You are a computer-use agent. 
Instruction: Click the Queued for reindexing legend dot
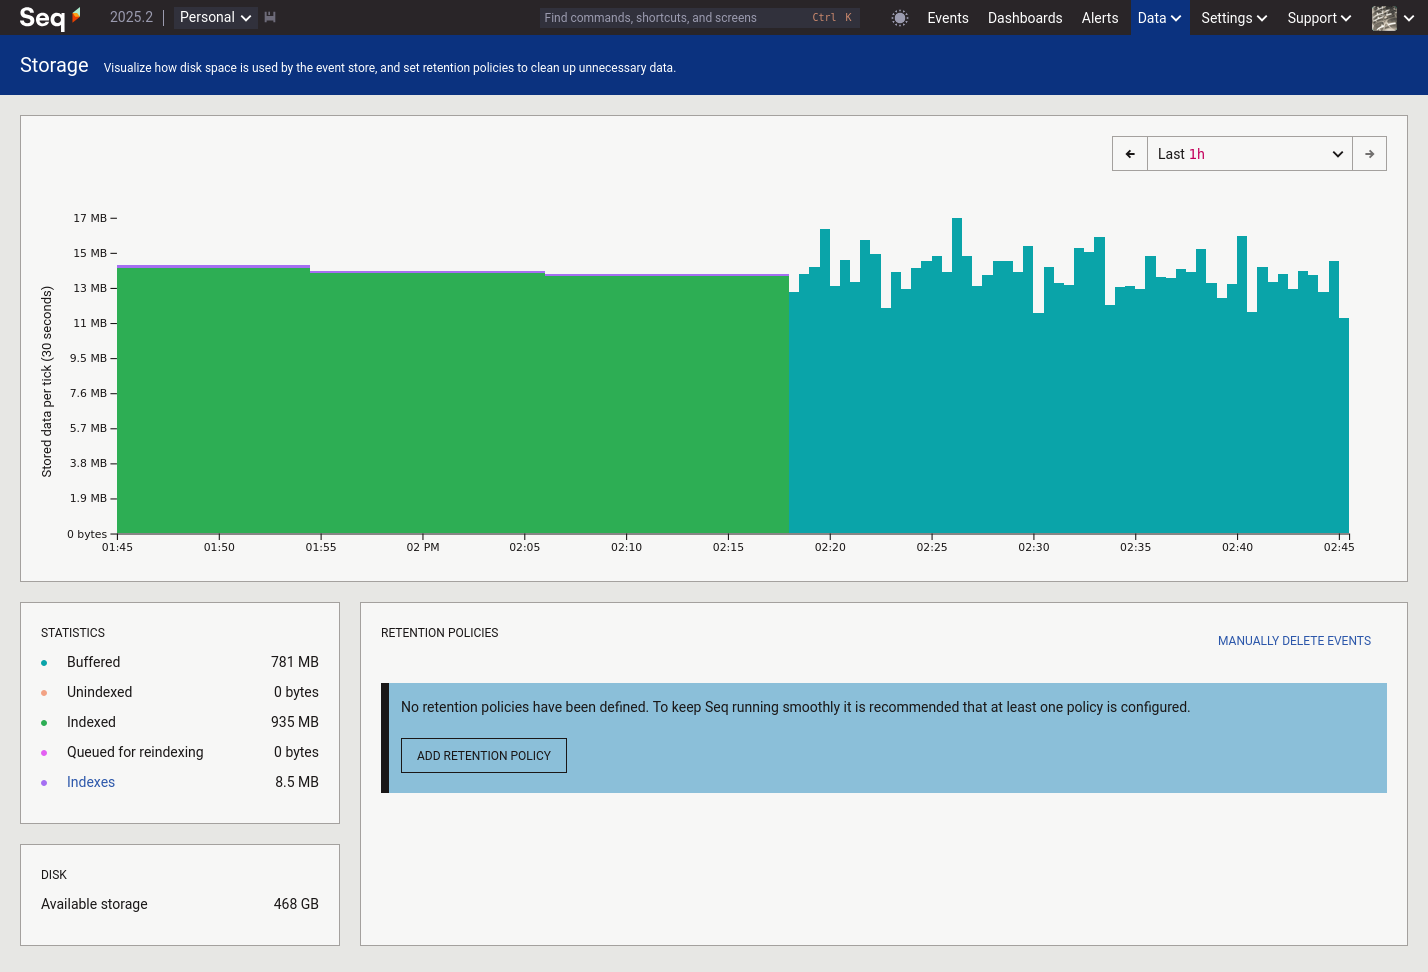44,753
